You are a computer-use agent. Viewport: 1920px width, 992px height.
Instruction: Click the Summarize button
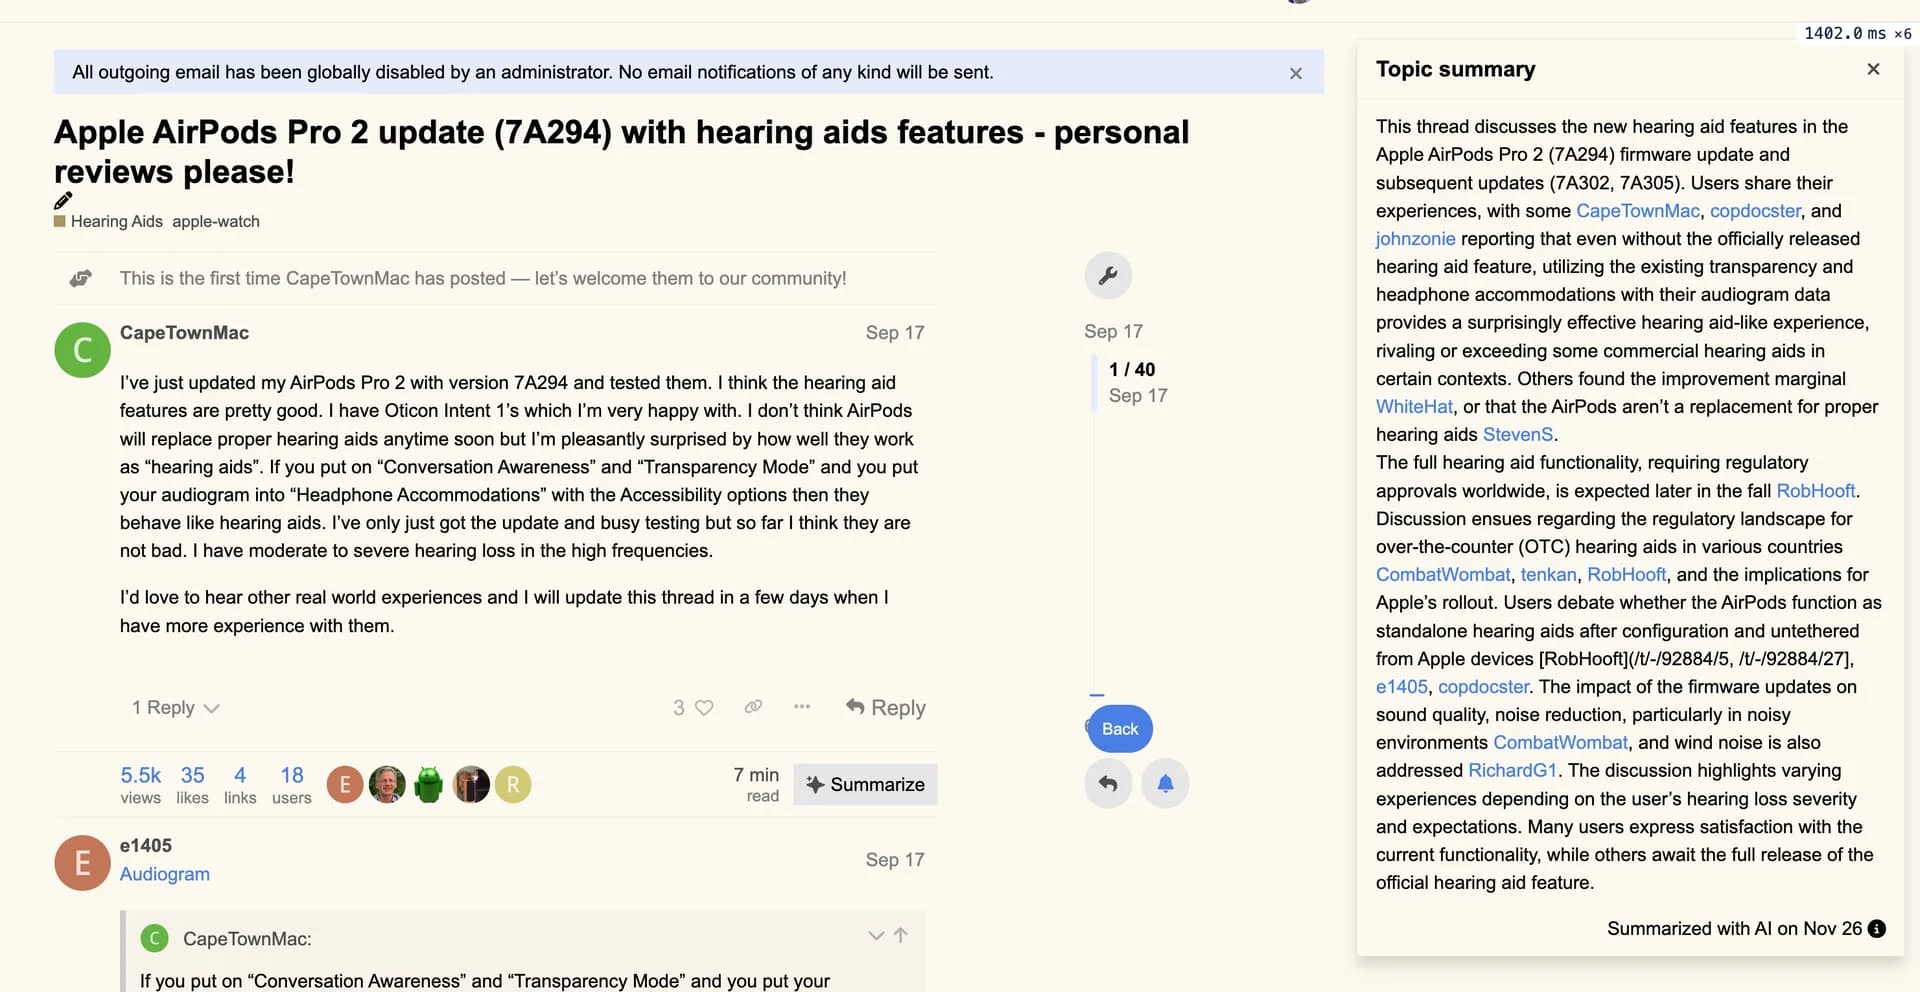coord(866,785)
